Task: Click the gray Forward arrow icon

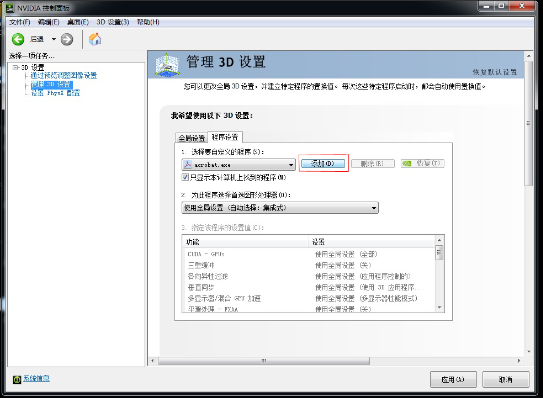Action: point(67,39)
